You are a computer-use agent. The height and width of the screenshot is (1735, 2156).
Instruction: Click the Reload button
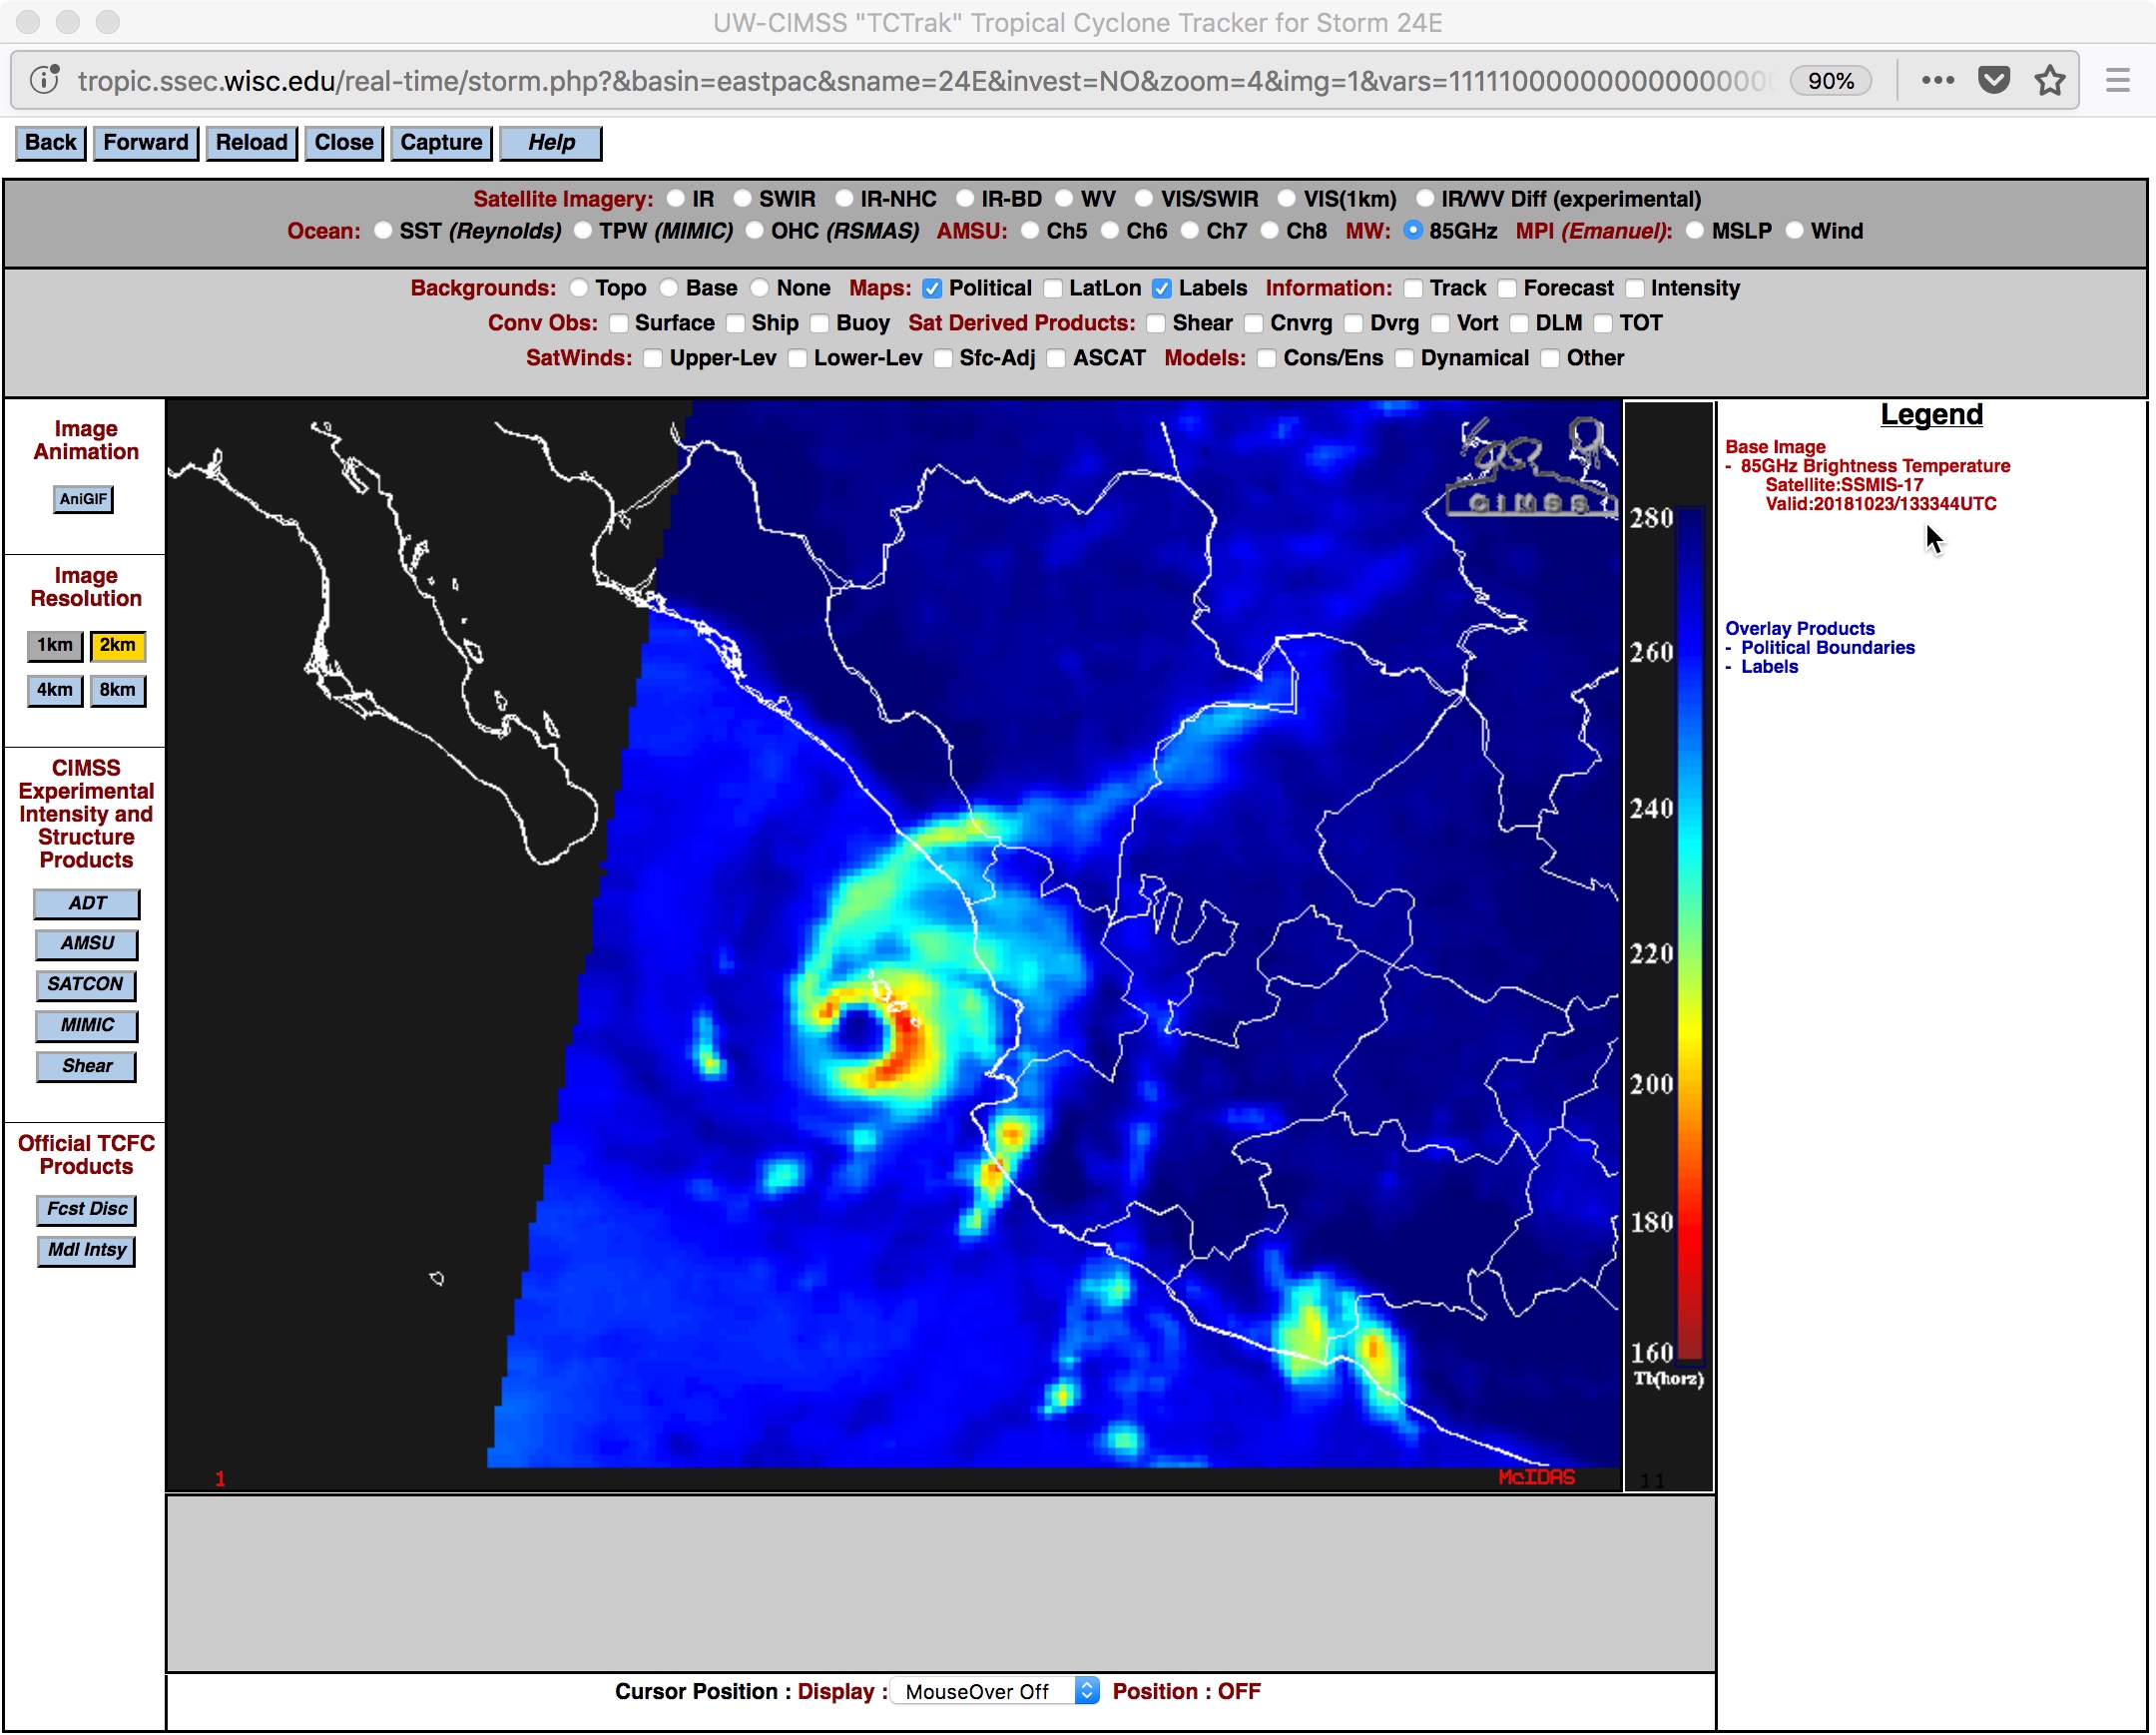pyautogui.click(x=252, y=142)
